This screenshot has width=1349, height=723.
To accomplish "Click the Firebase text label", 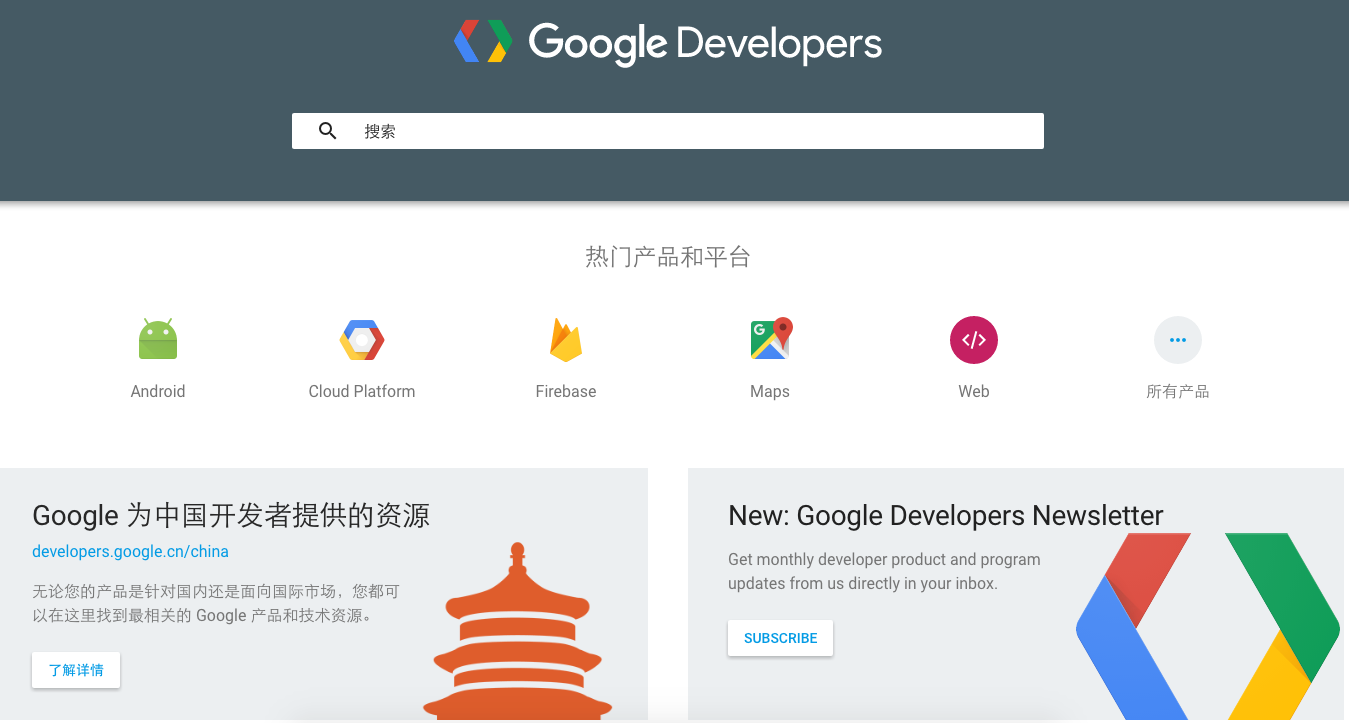I will click(566, 391).
